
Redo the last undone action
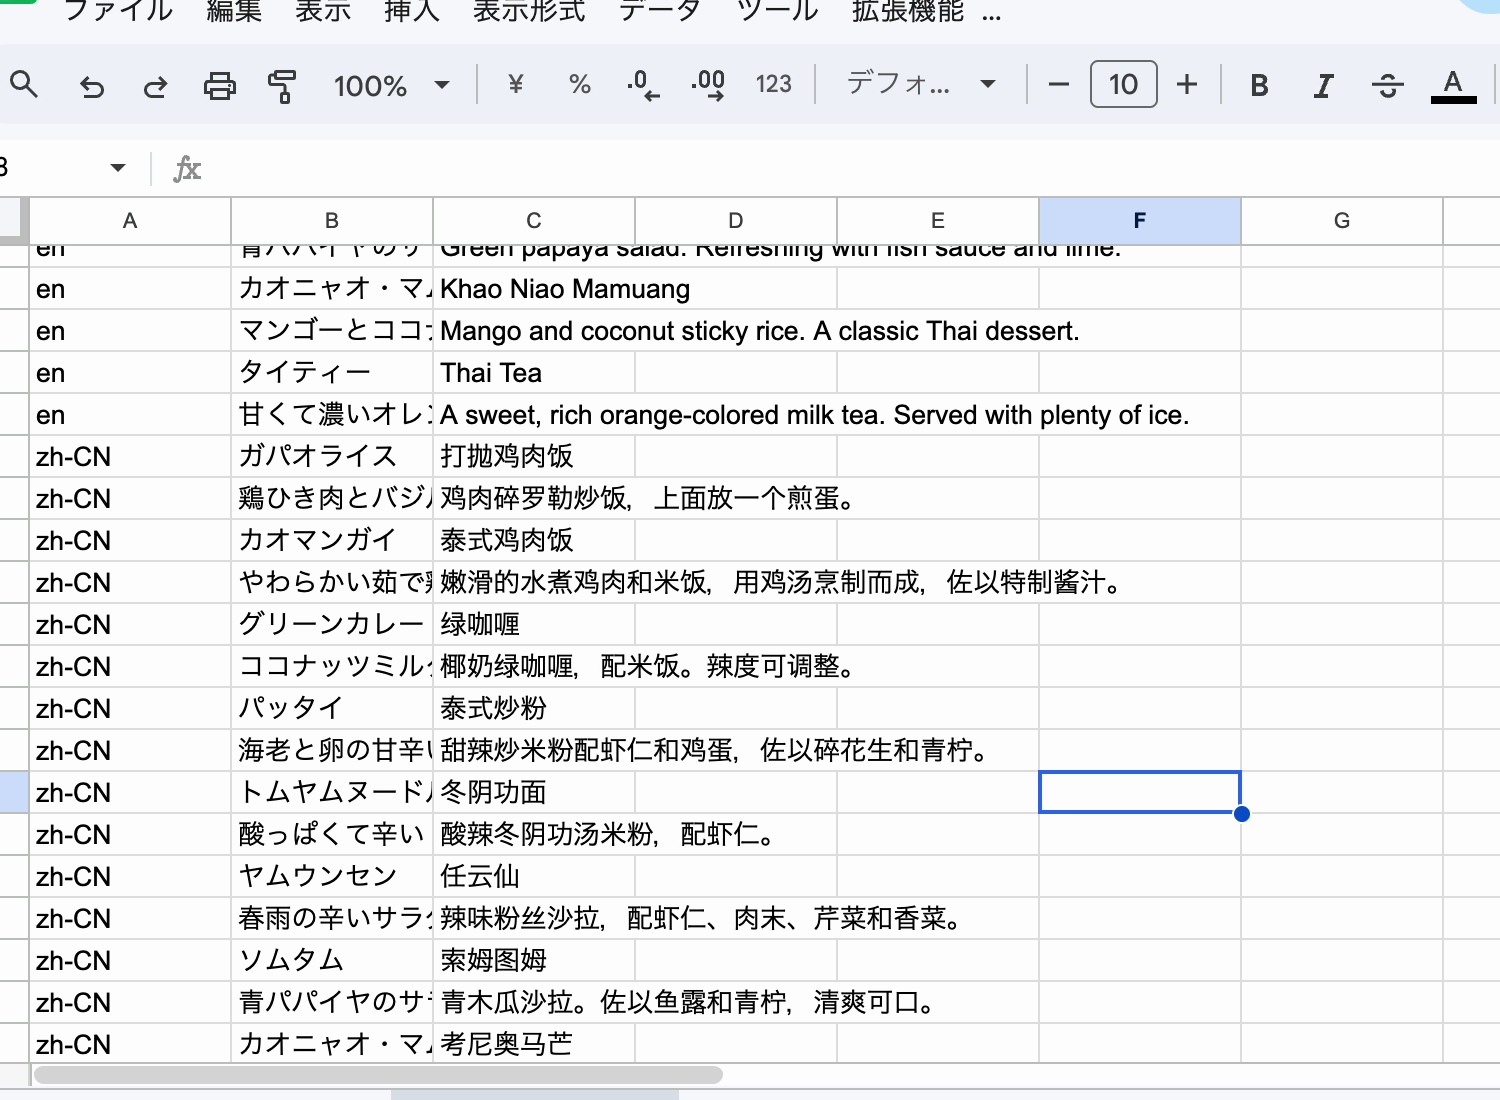[155, 86]
